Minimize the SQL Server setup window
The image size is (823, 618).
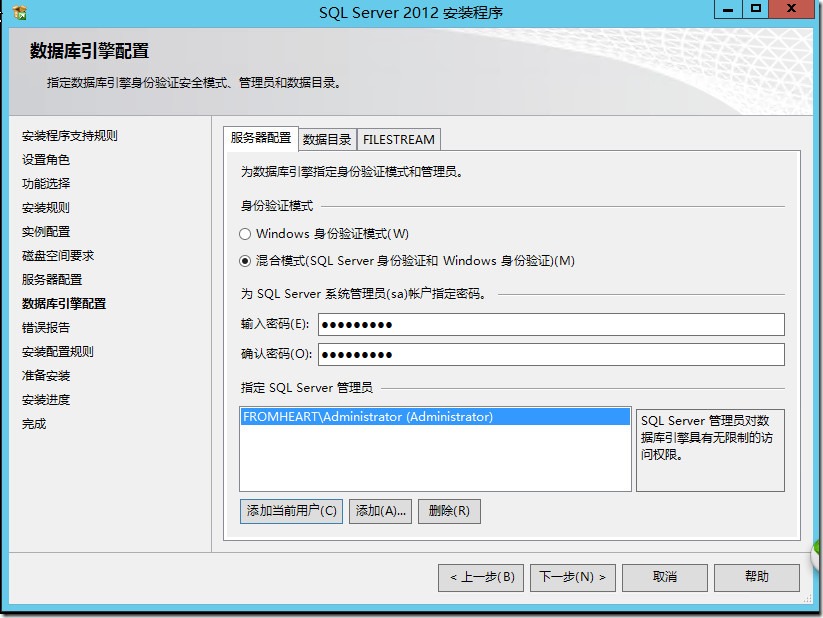(x=728, y=9)
